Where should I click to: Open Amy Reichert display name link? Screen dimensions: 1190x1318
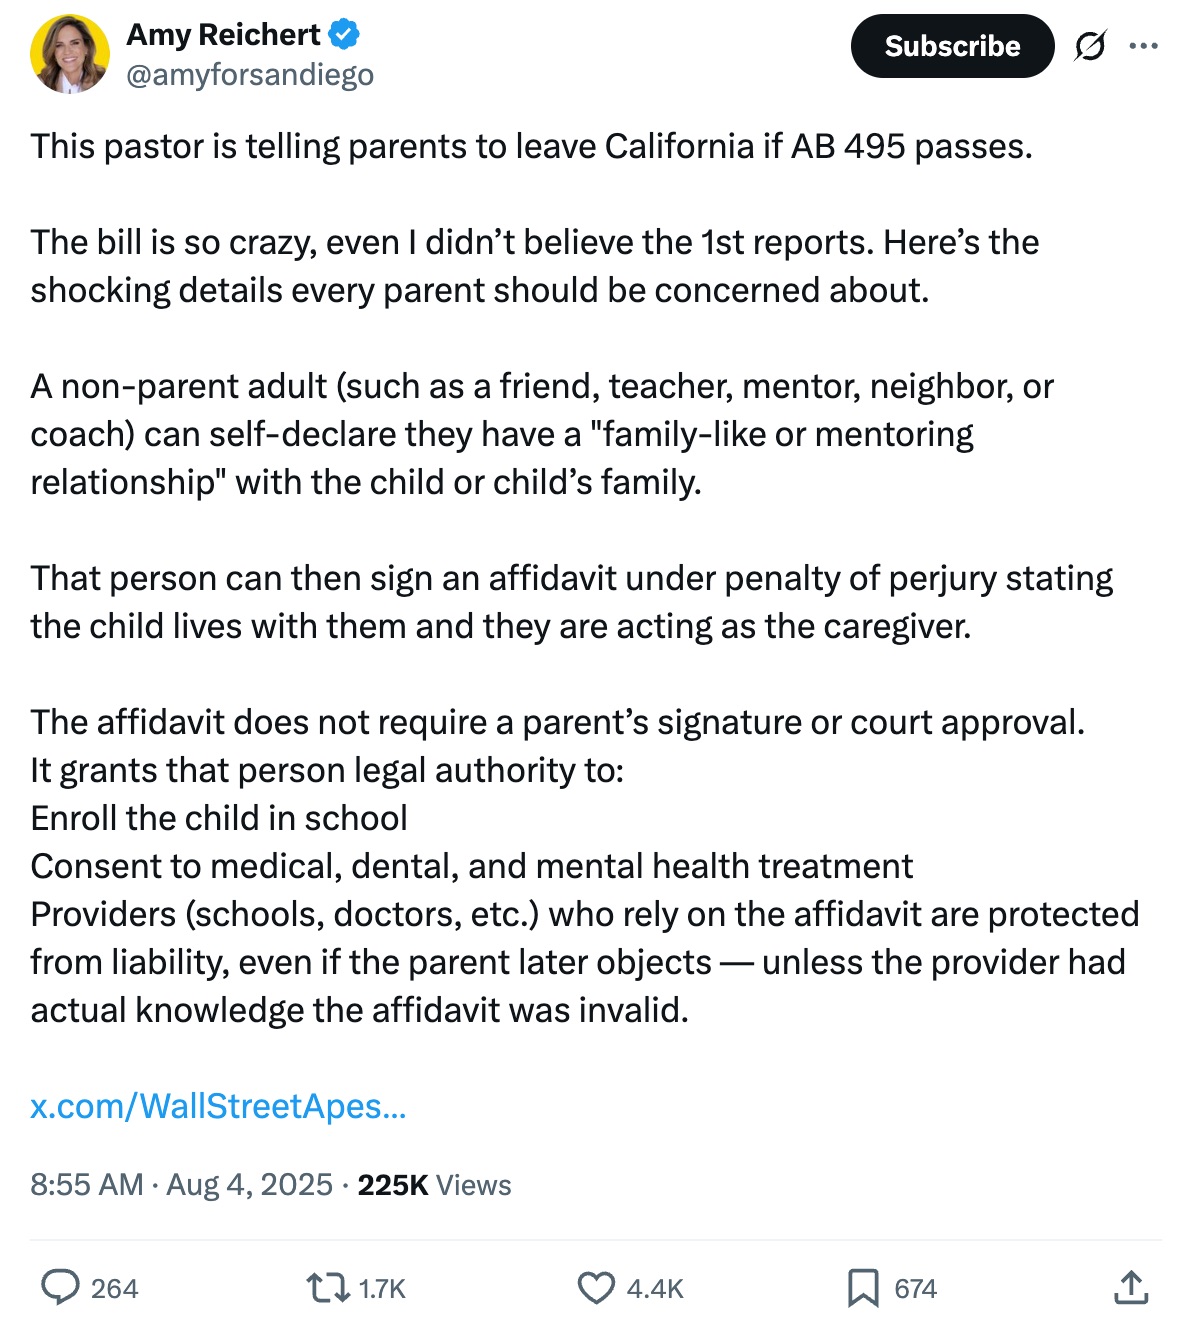(223, 35)
